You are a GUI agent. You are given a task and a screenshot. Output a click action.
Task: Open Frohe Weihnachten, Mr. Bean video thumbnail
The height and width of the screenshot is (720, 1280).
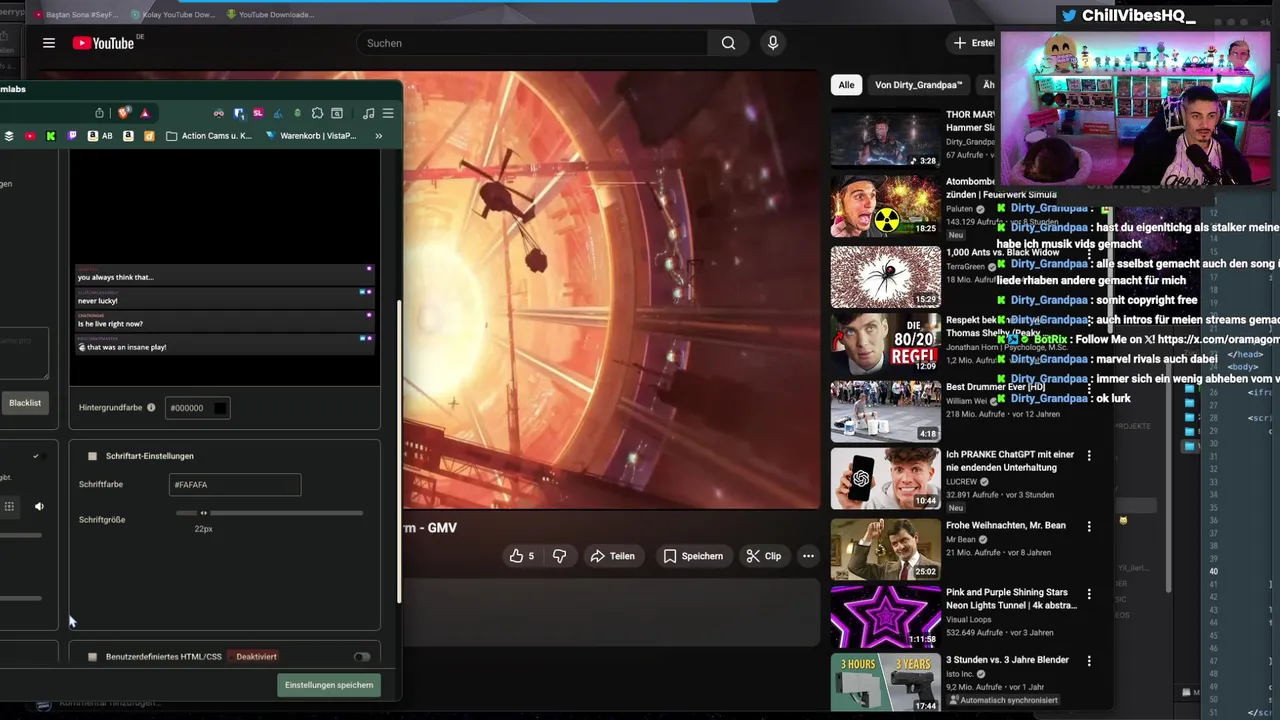point(885,549)
